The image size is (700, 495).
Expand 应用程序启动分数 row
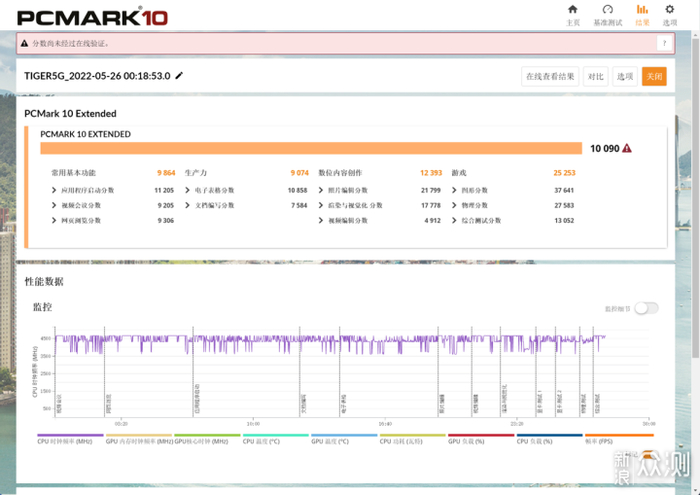tap(54, 190)
